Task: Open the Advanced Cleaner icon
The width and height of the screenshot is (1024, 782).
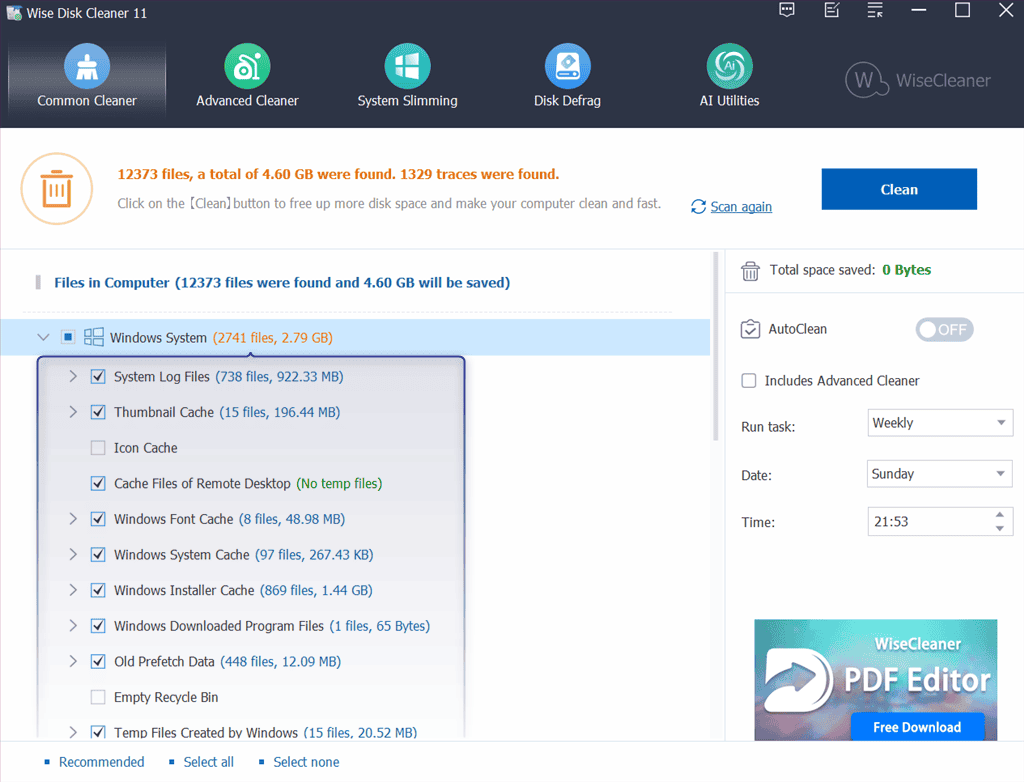Action: (x=247, y=67)
